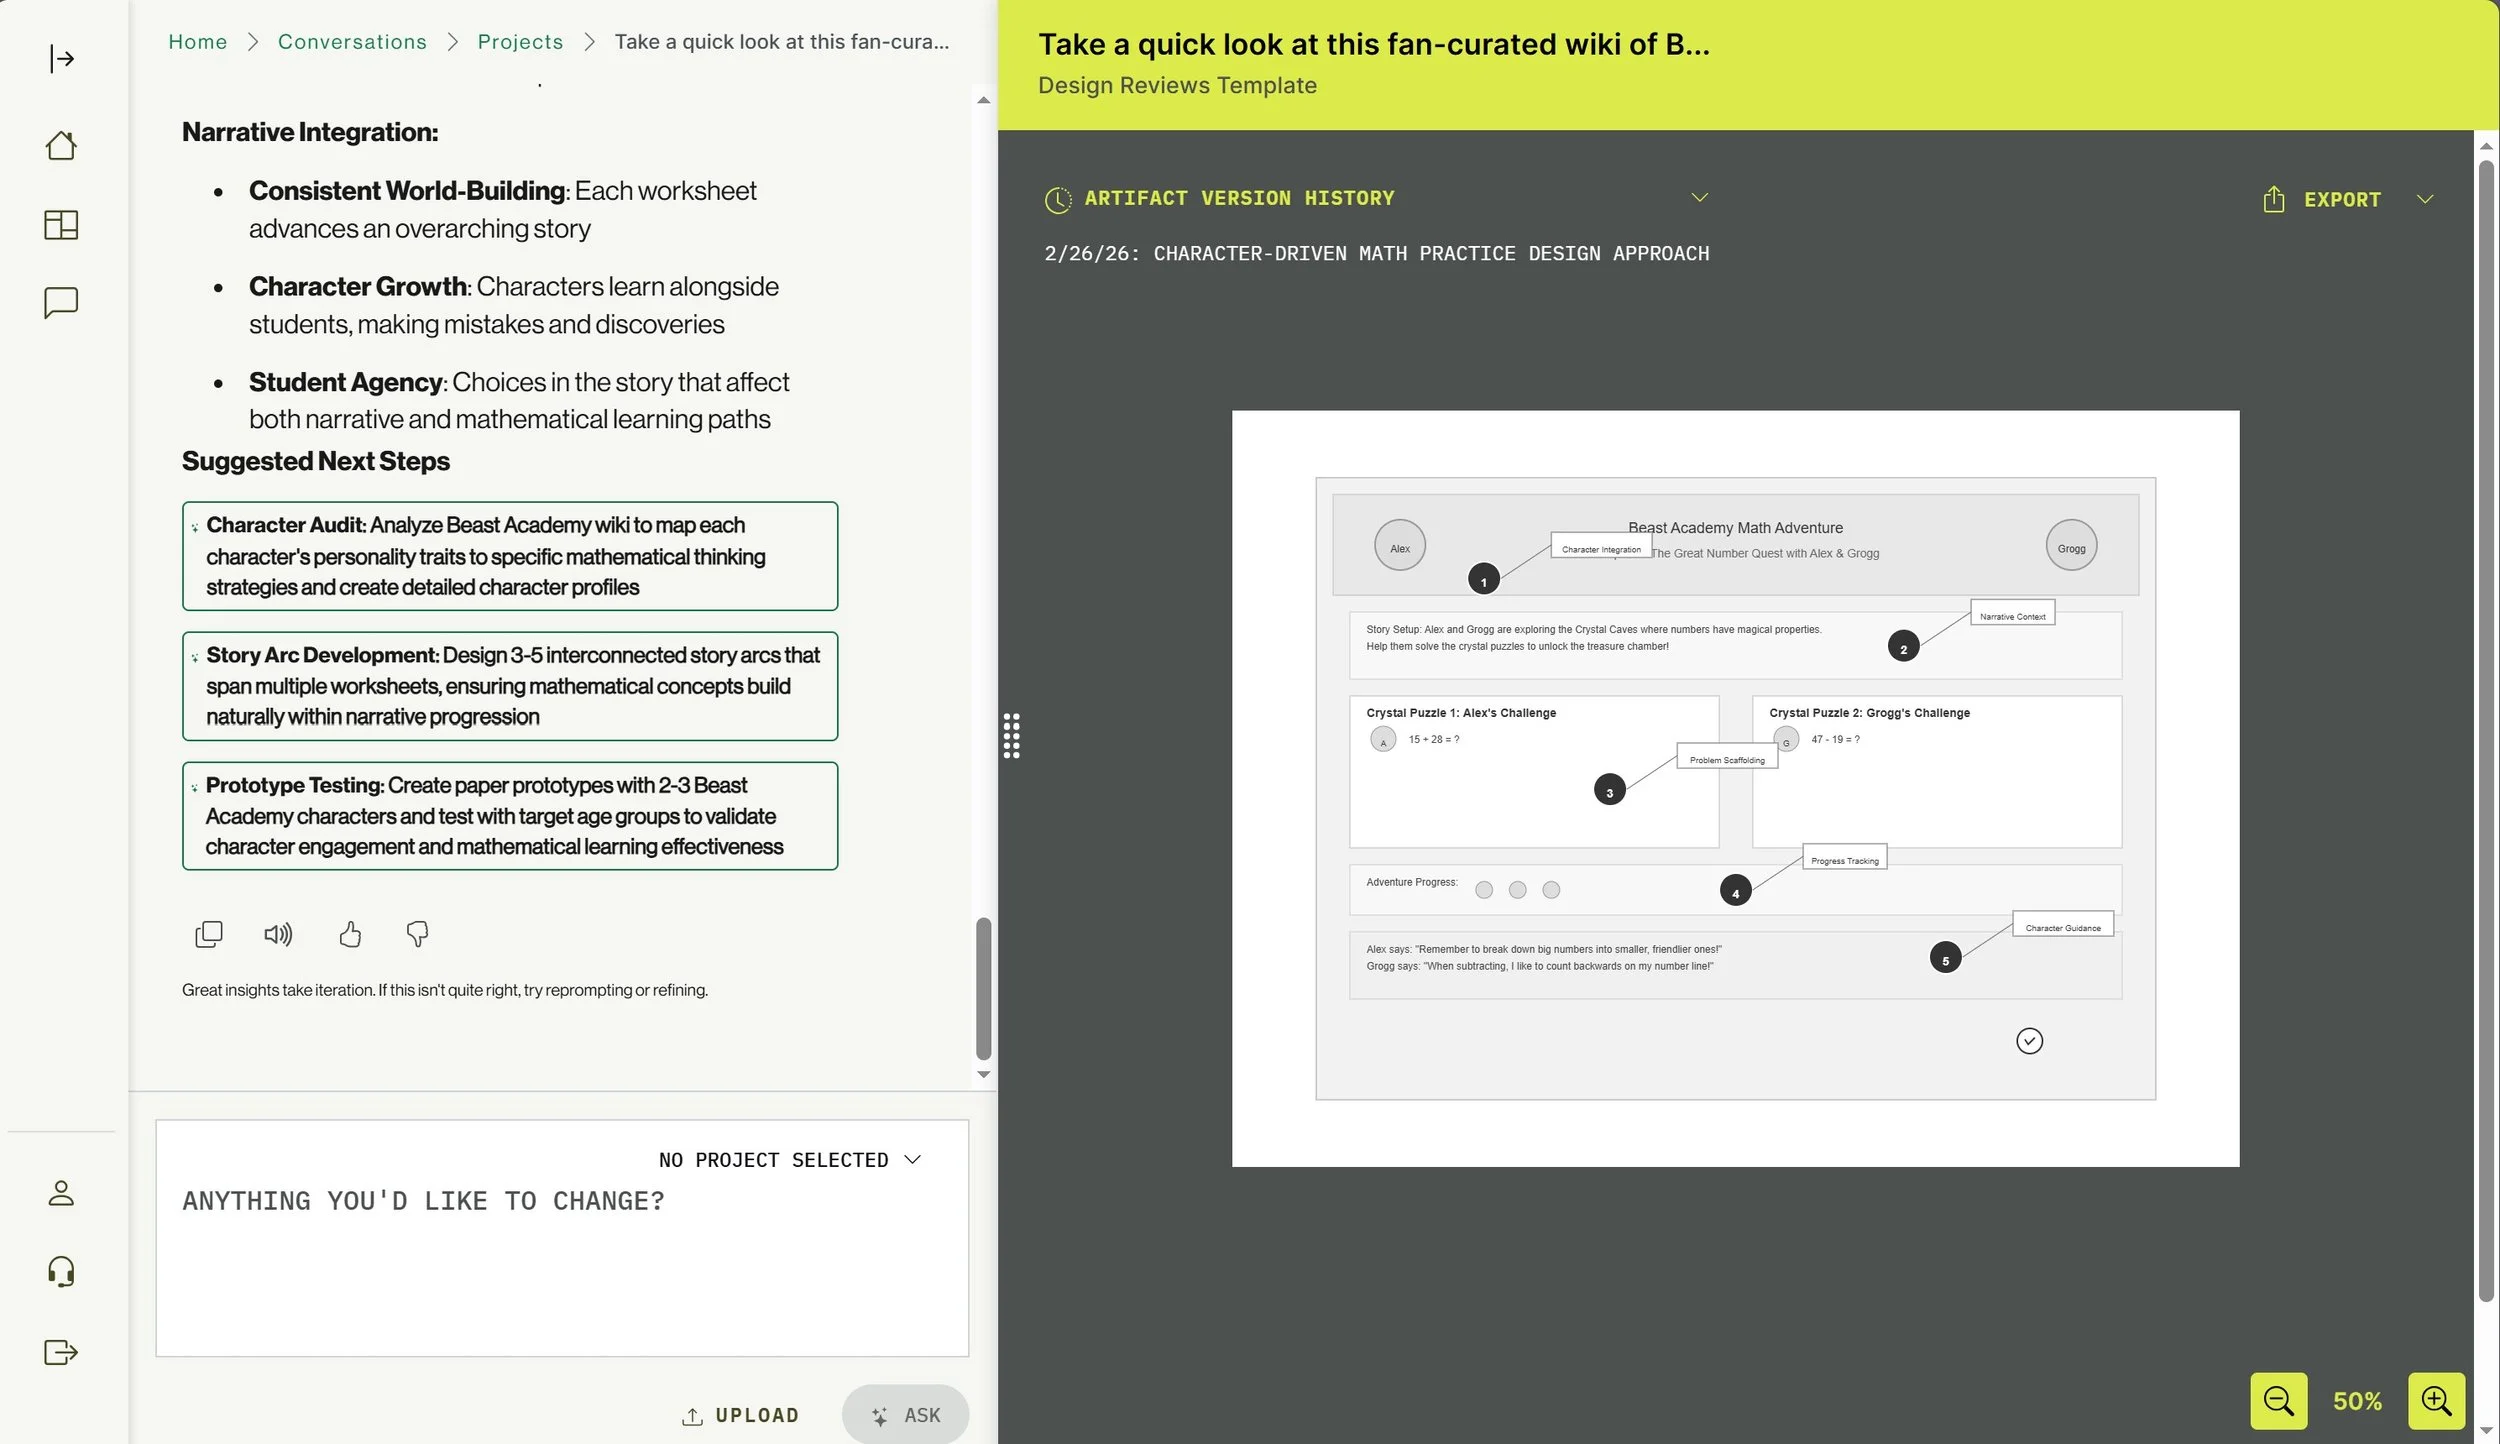Select the Story Arc Development suggestion

pyautogui.click(x=510, y=686)
